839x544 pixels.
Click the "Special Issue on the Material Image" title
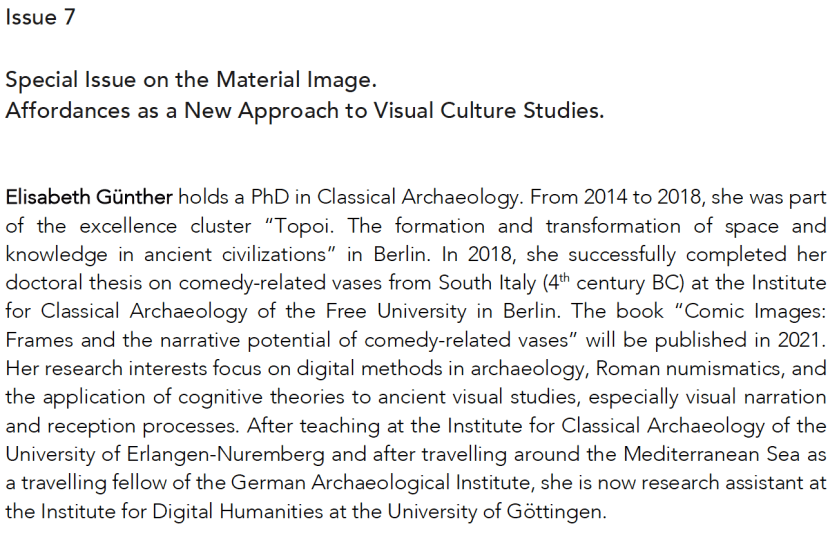[x=190, y=80]
